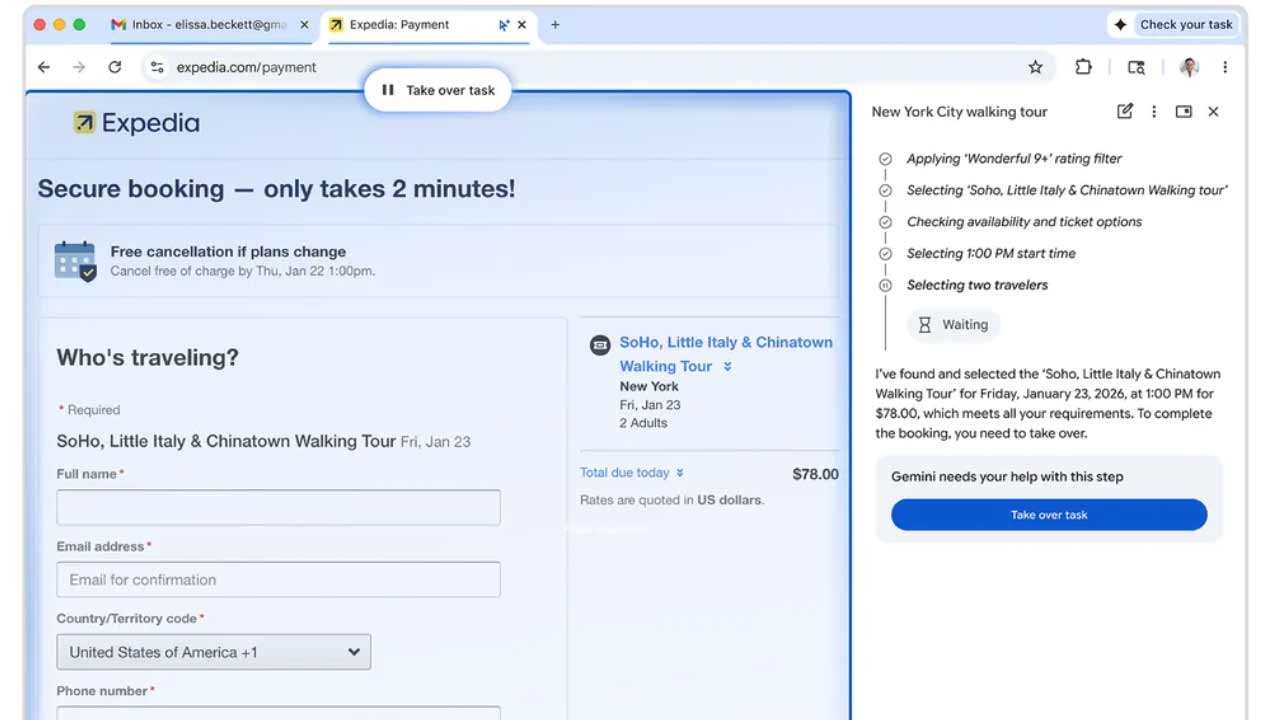Close the Expedia: Payment tab
Viewport: 1280px width, 720px height.
tap(521, 25)
